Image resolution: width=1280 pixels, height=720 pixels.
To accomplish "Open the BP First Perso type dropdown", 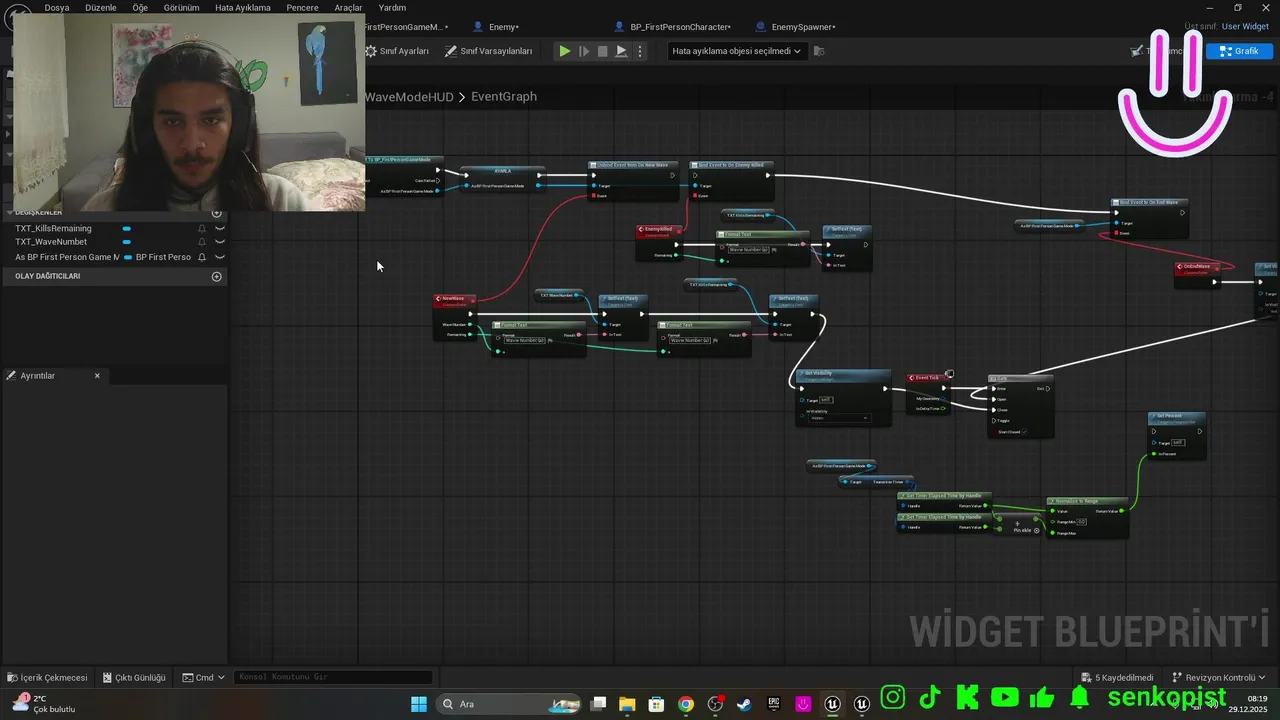I will point(158,257).
